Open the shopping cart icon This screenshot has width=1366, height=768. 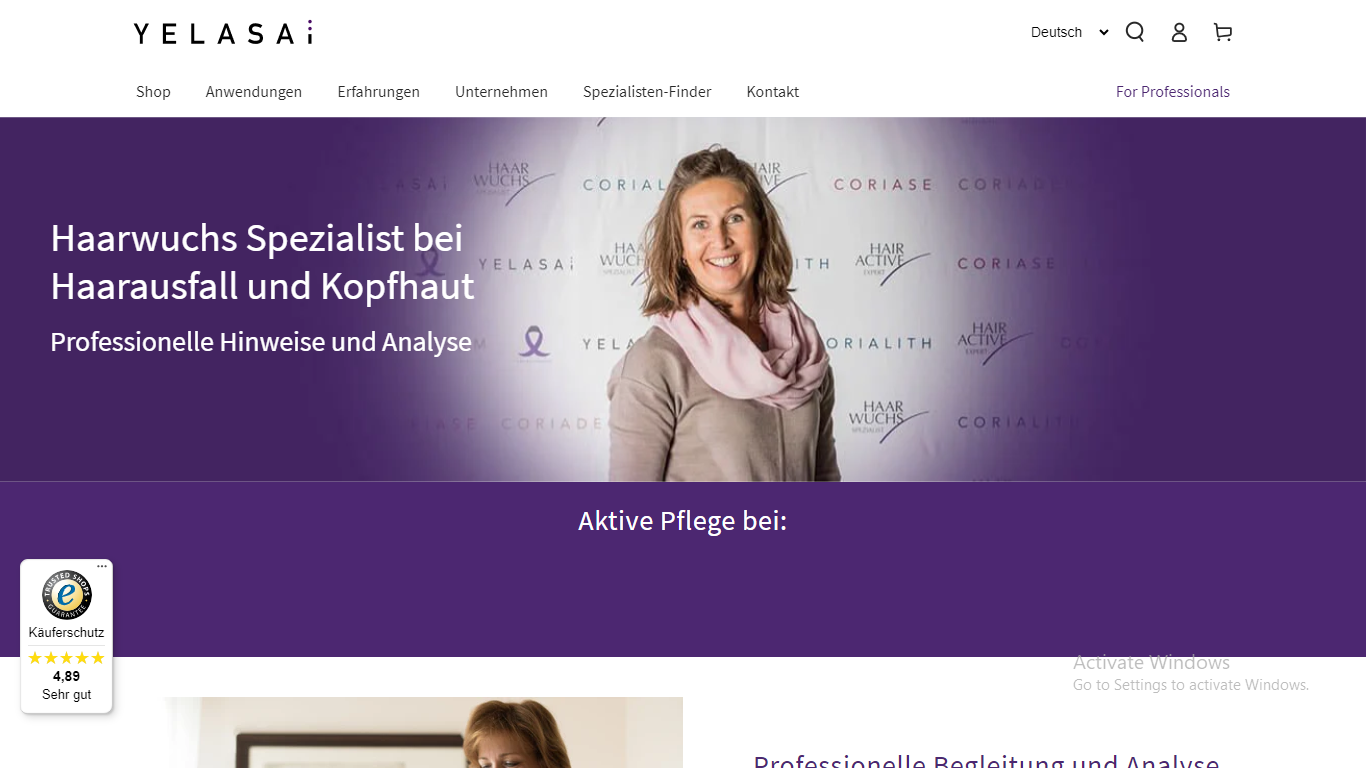click(x=1223, y=32)
